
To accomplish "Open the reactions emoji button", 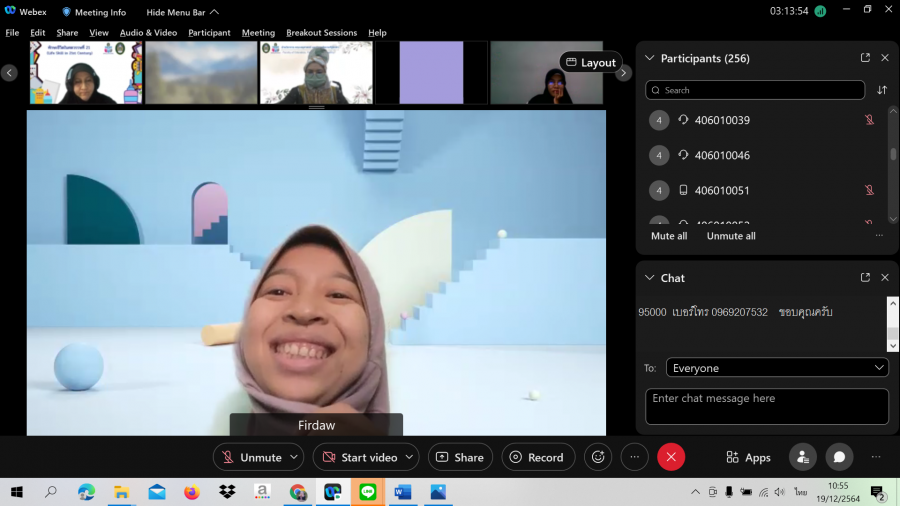I will click(x=598, y=457).
